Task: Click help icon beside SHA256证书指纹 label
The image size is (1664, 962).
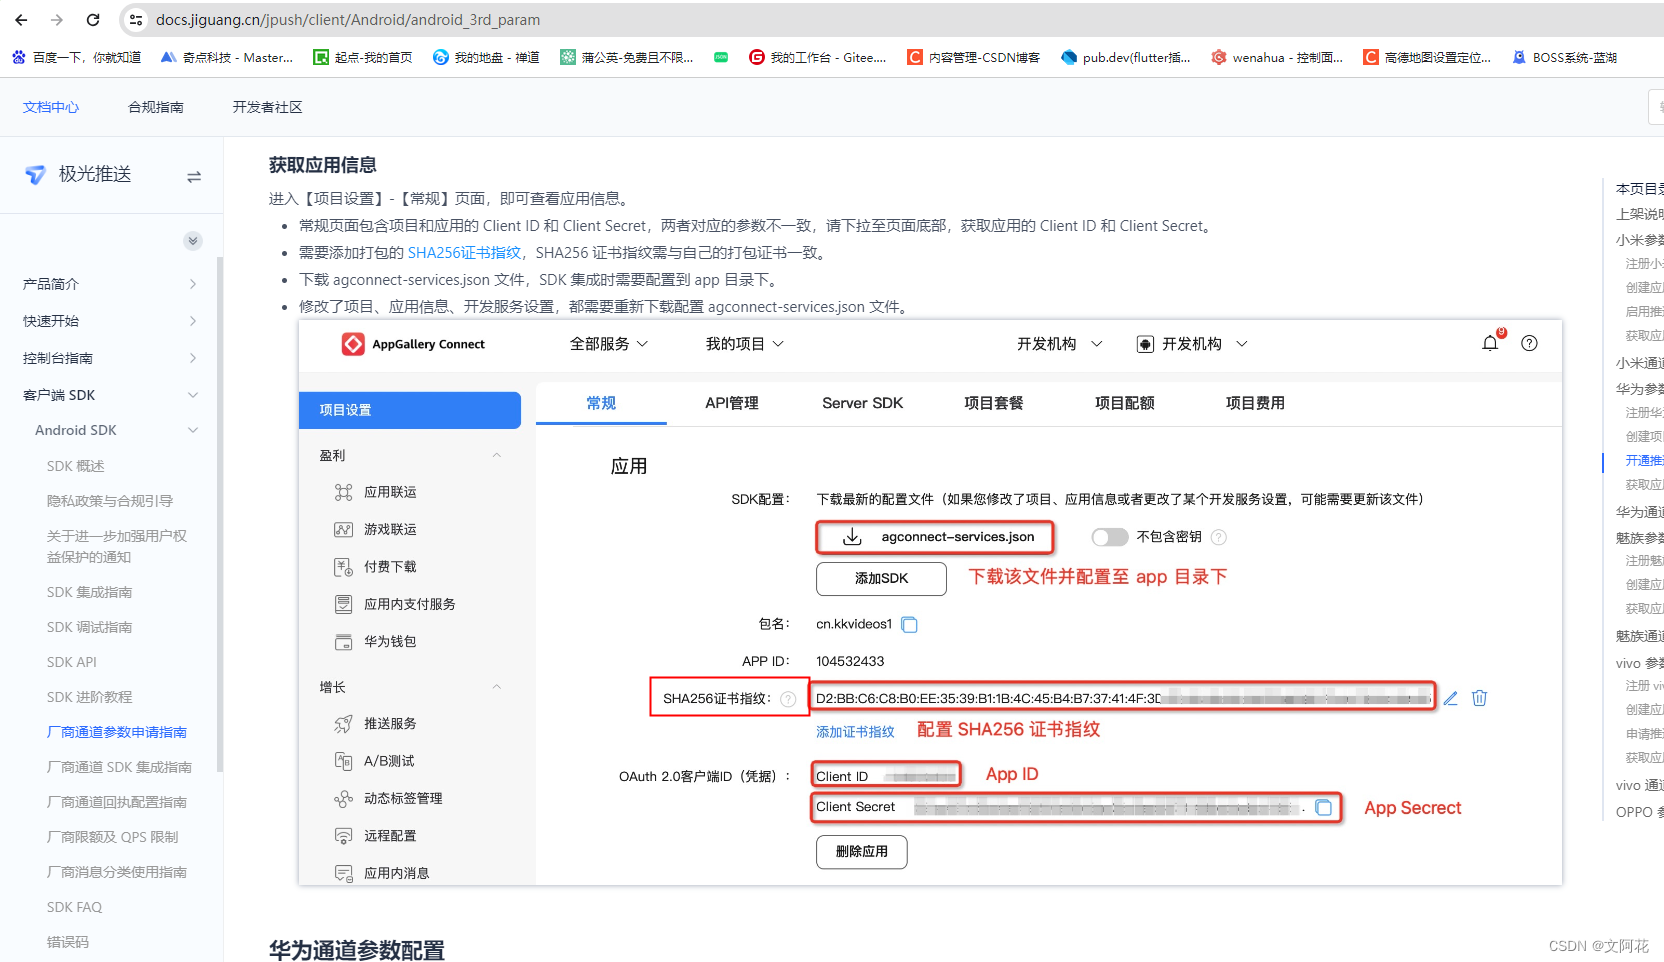Action: click(x=788, y=699)
